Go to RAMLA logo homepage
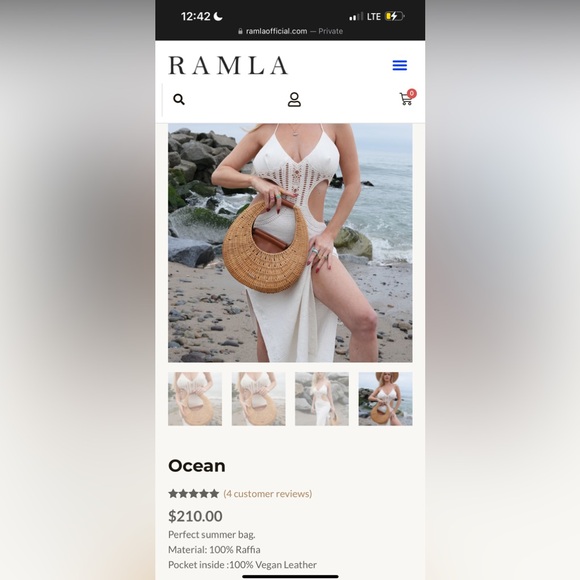580x580 pixels. coord(228,65)
